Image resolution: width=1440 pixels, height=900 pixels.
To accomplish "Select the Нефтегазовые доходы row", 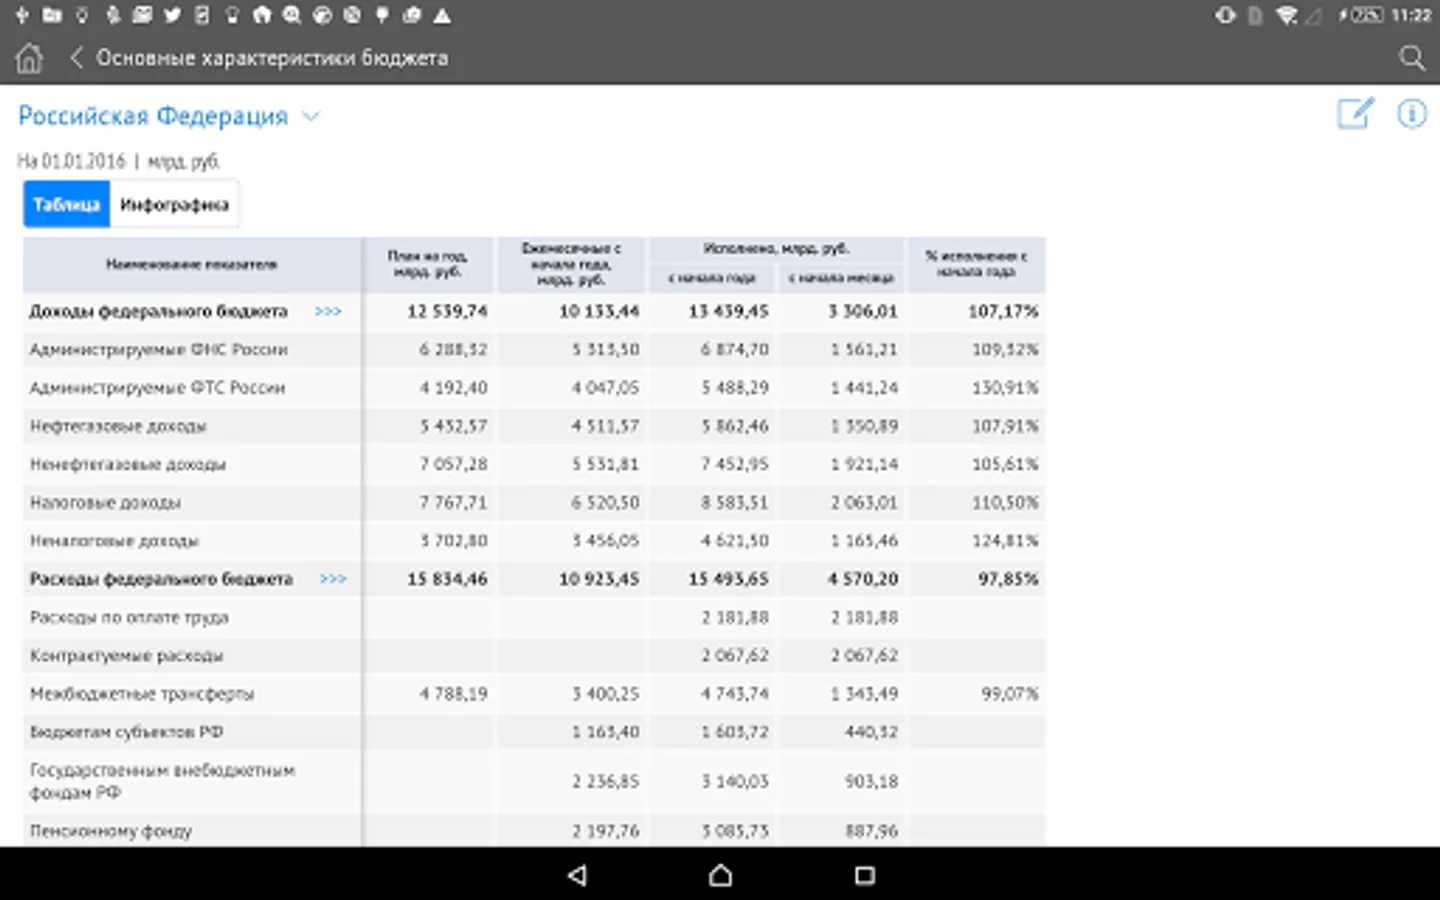I will 534,426.
